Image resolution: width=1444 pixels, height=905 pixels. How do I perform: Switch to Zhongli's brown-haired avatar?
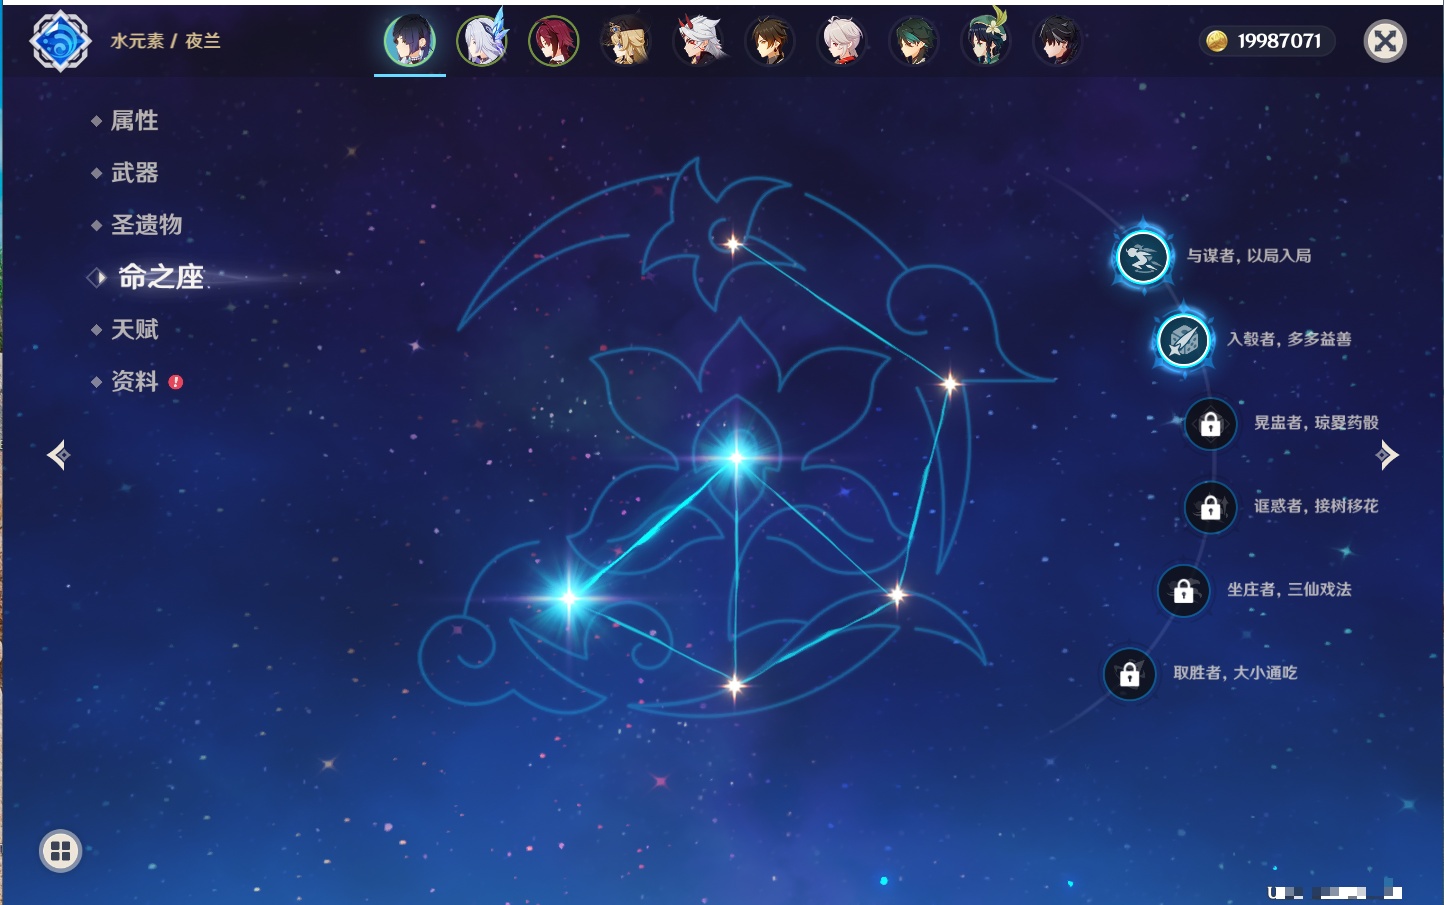point(770,41)
